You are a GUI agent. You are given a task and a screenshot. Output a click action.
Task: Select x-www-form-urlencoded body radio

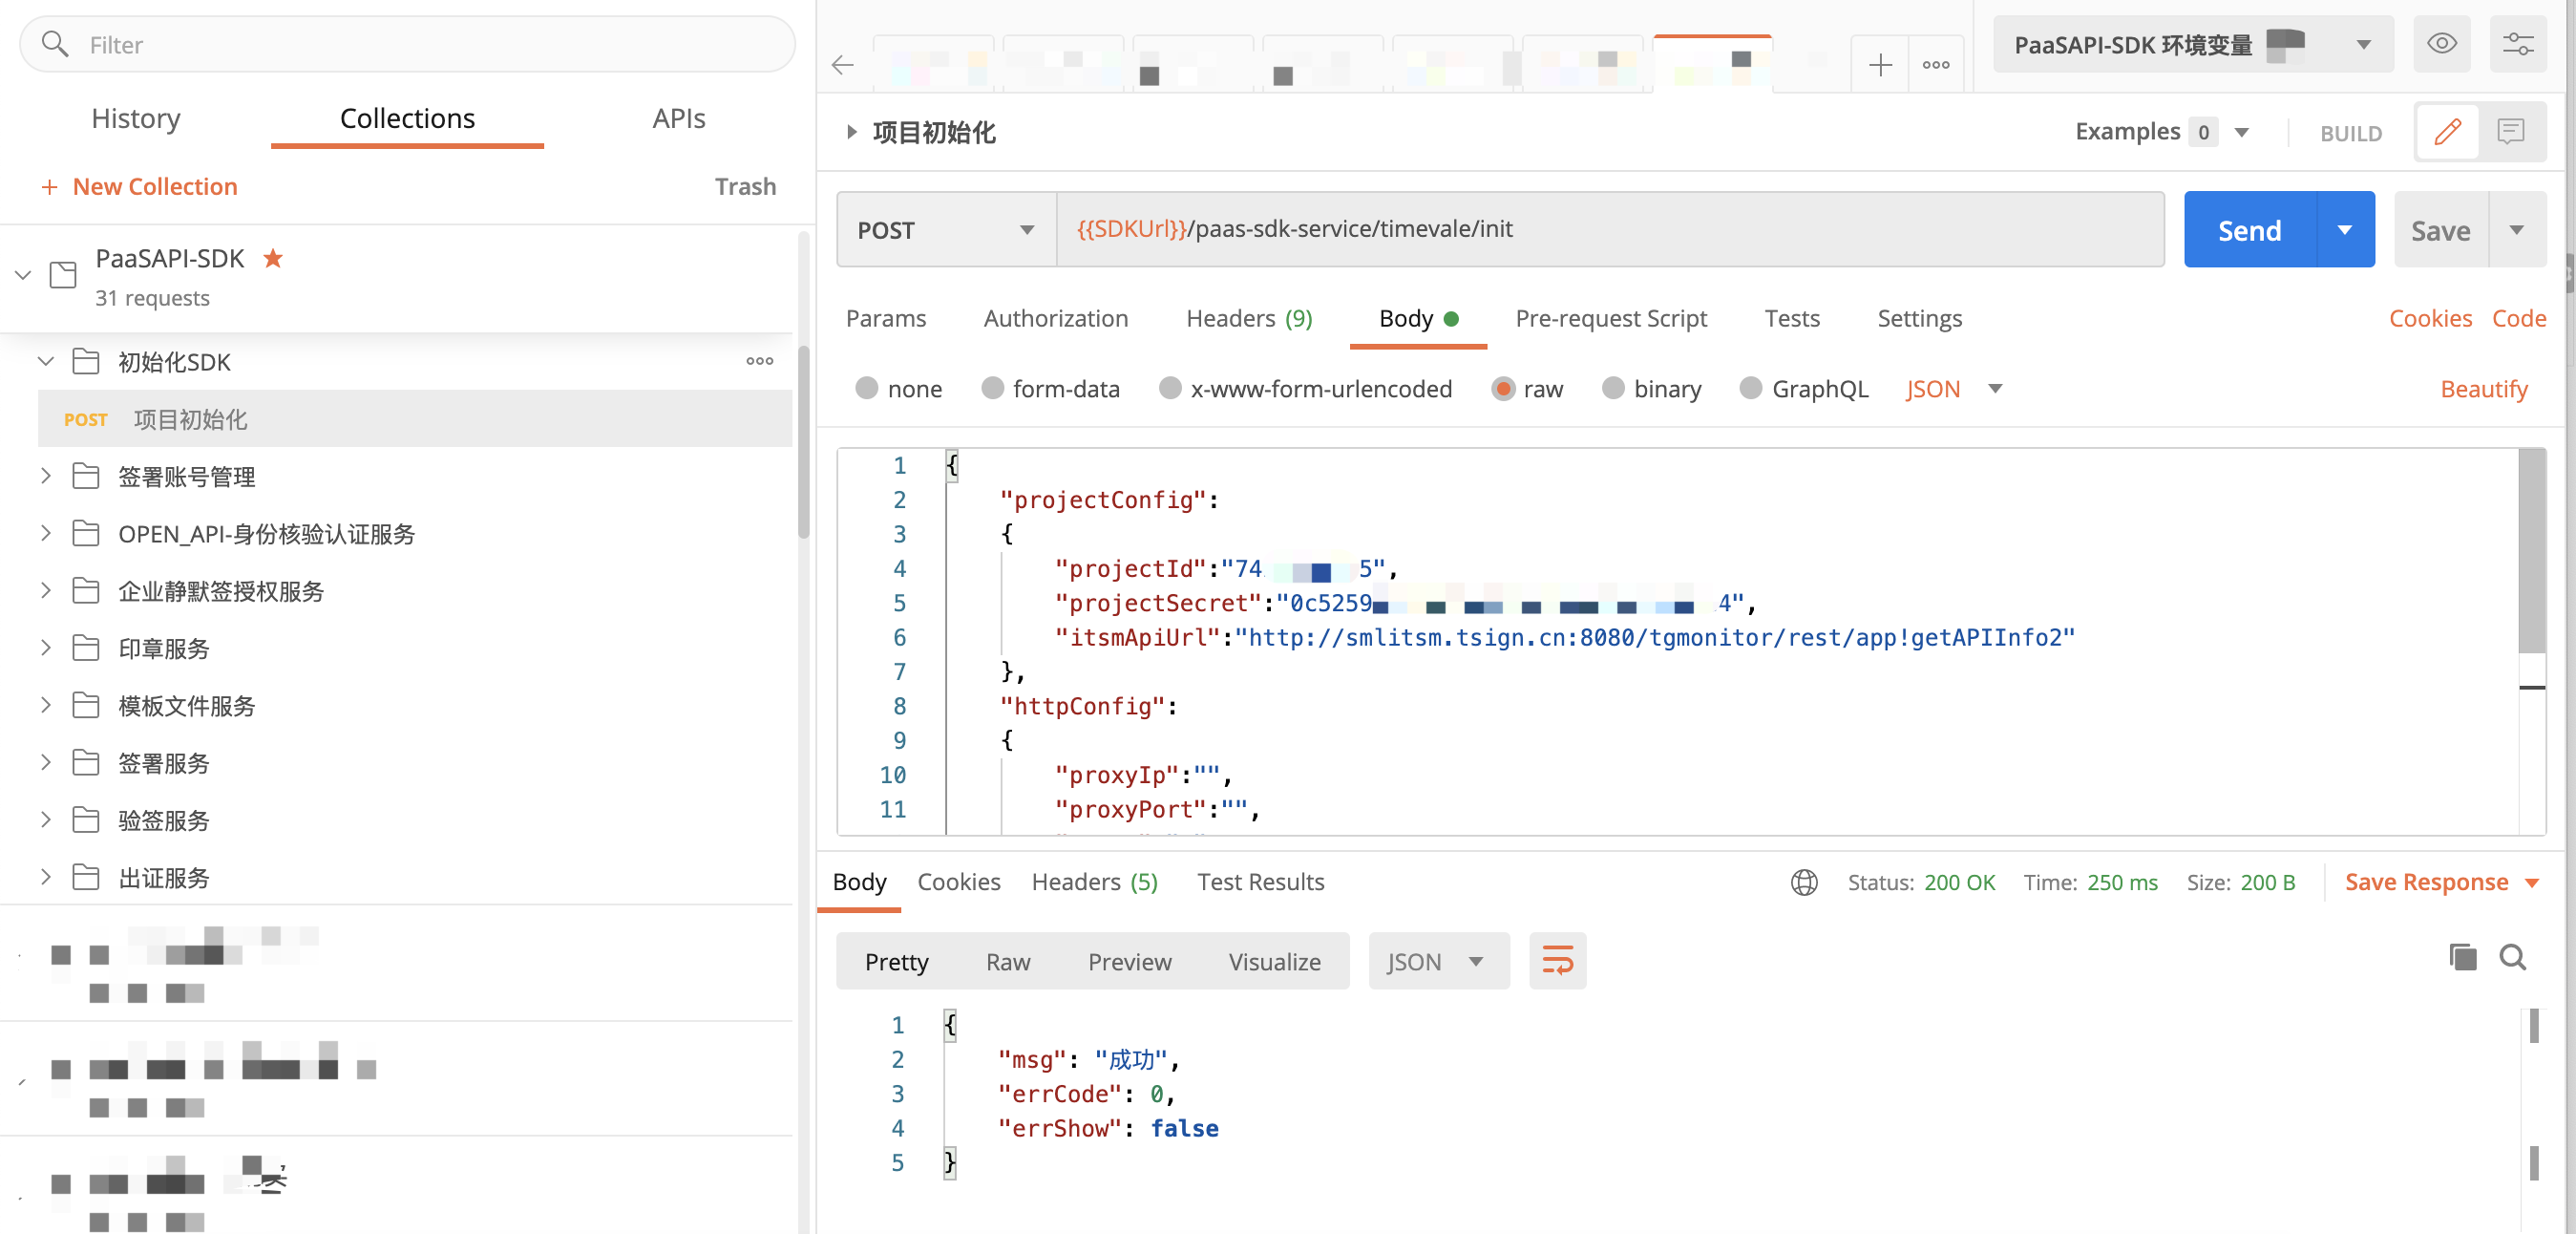tap(1170, 388)
